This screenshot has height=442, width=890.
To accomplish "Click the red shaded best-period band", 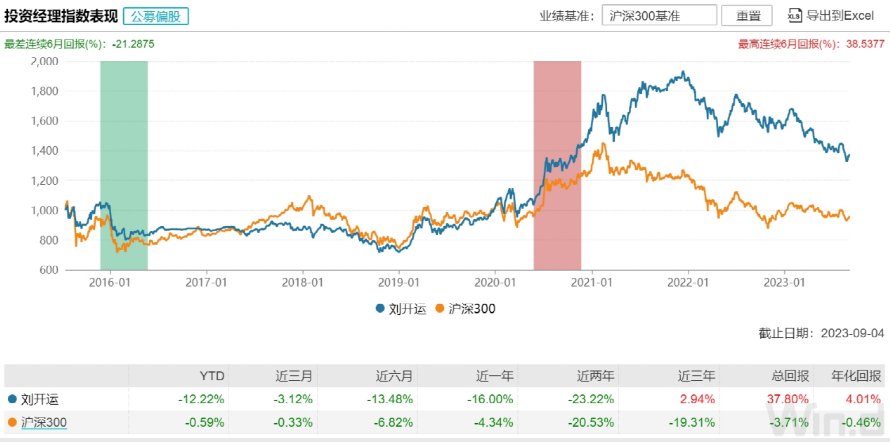I will pos(557,165).
